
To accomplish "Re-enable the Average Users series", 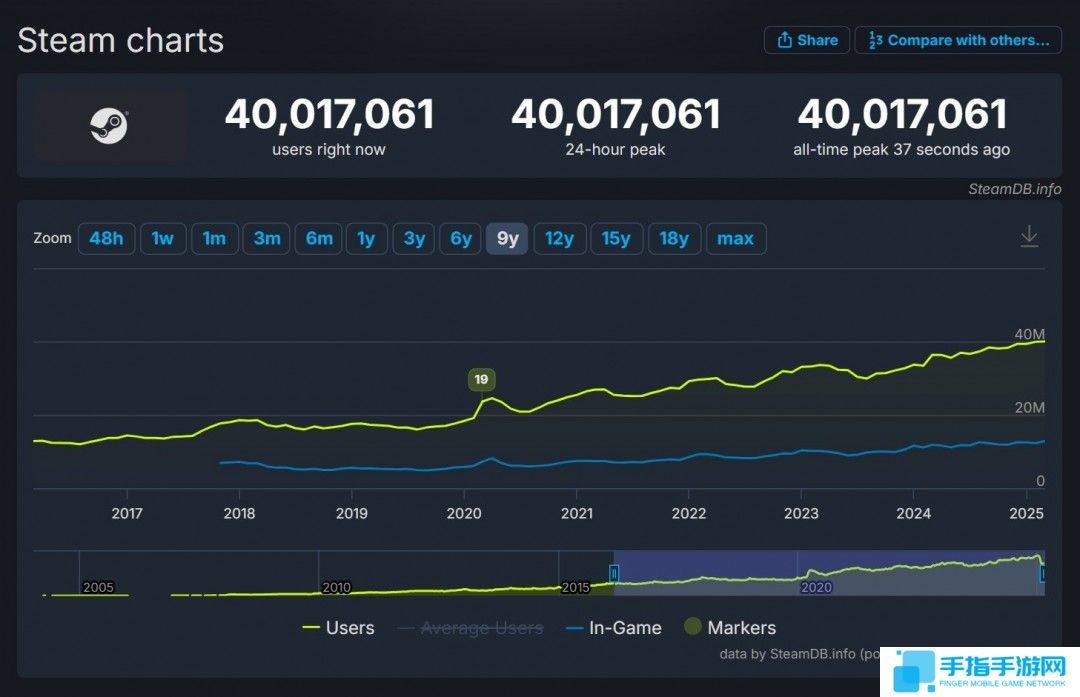I will pyautogui.click(x=481, y=627).
